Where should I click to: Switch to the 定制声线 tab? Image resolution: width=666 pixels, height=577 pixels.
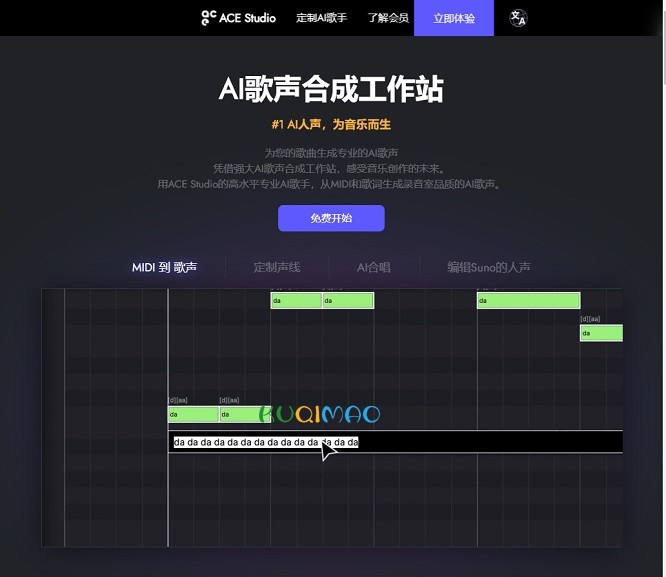click(x=277, y=267)
